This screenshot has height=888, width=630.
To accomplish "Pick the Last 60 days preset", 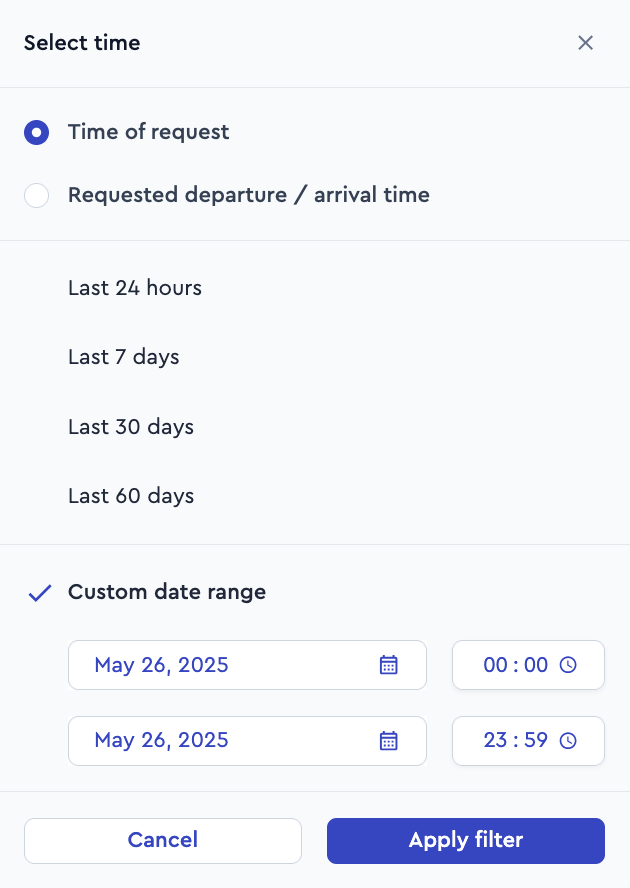I will (x=131, y=496).
